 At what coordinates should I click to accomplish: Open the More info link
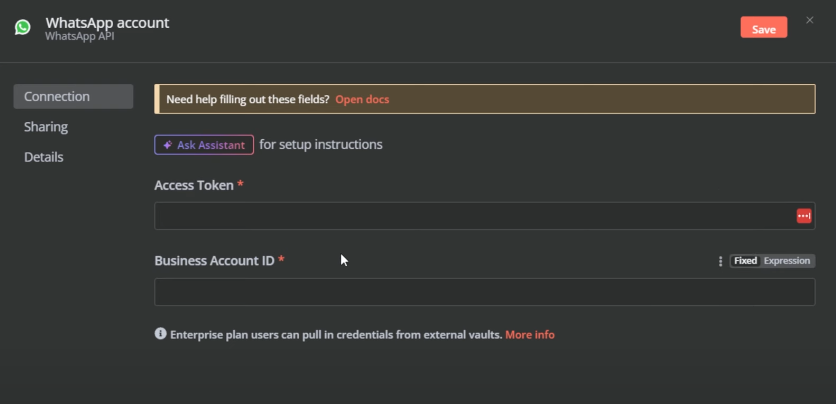click(x=530, y=335)
